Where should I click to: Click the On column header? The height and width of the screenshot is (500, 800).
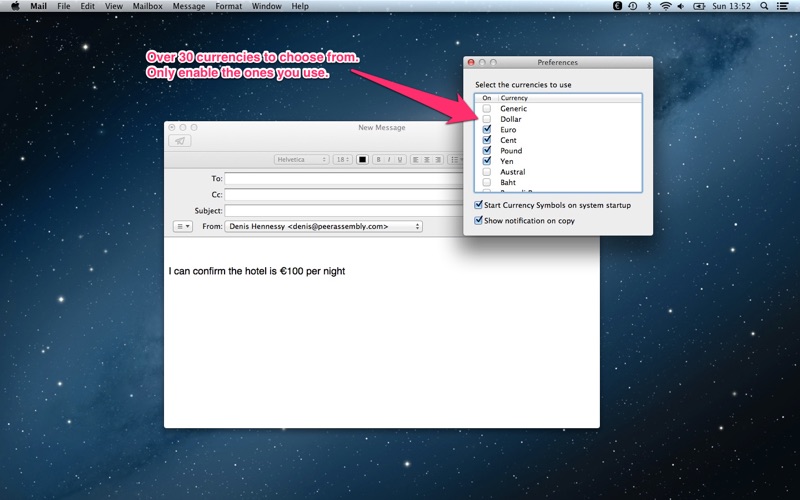point(487,98)
